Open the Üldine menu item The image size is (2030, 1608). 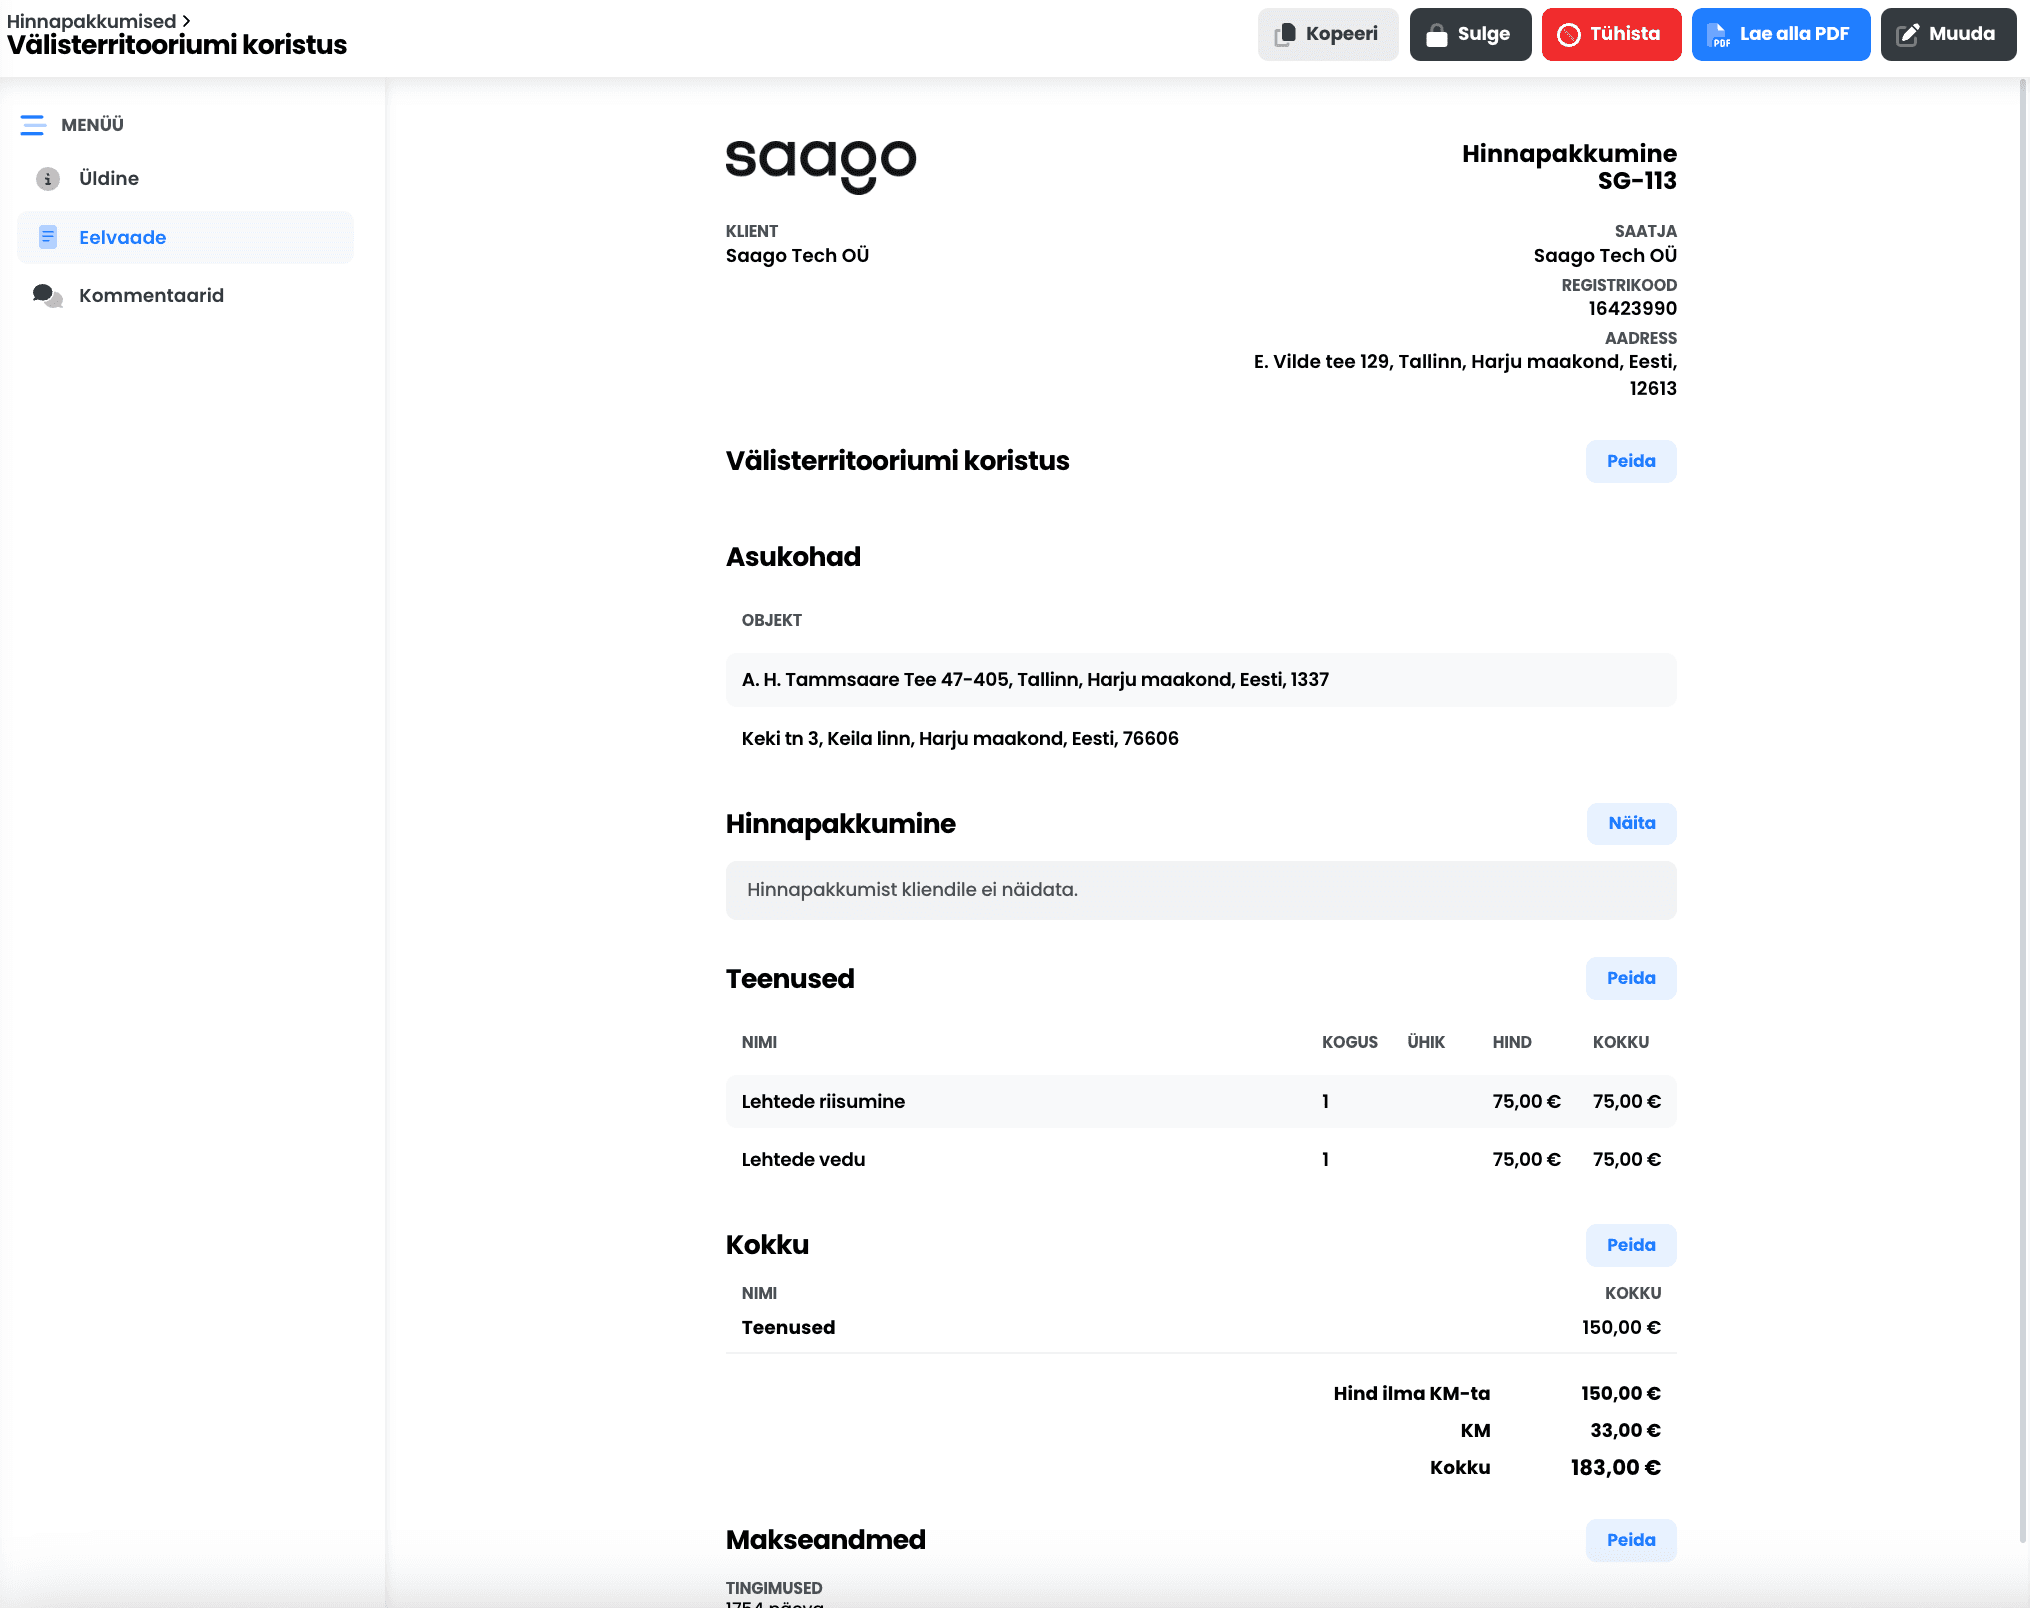click(x=186, y=179)
